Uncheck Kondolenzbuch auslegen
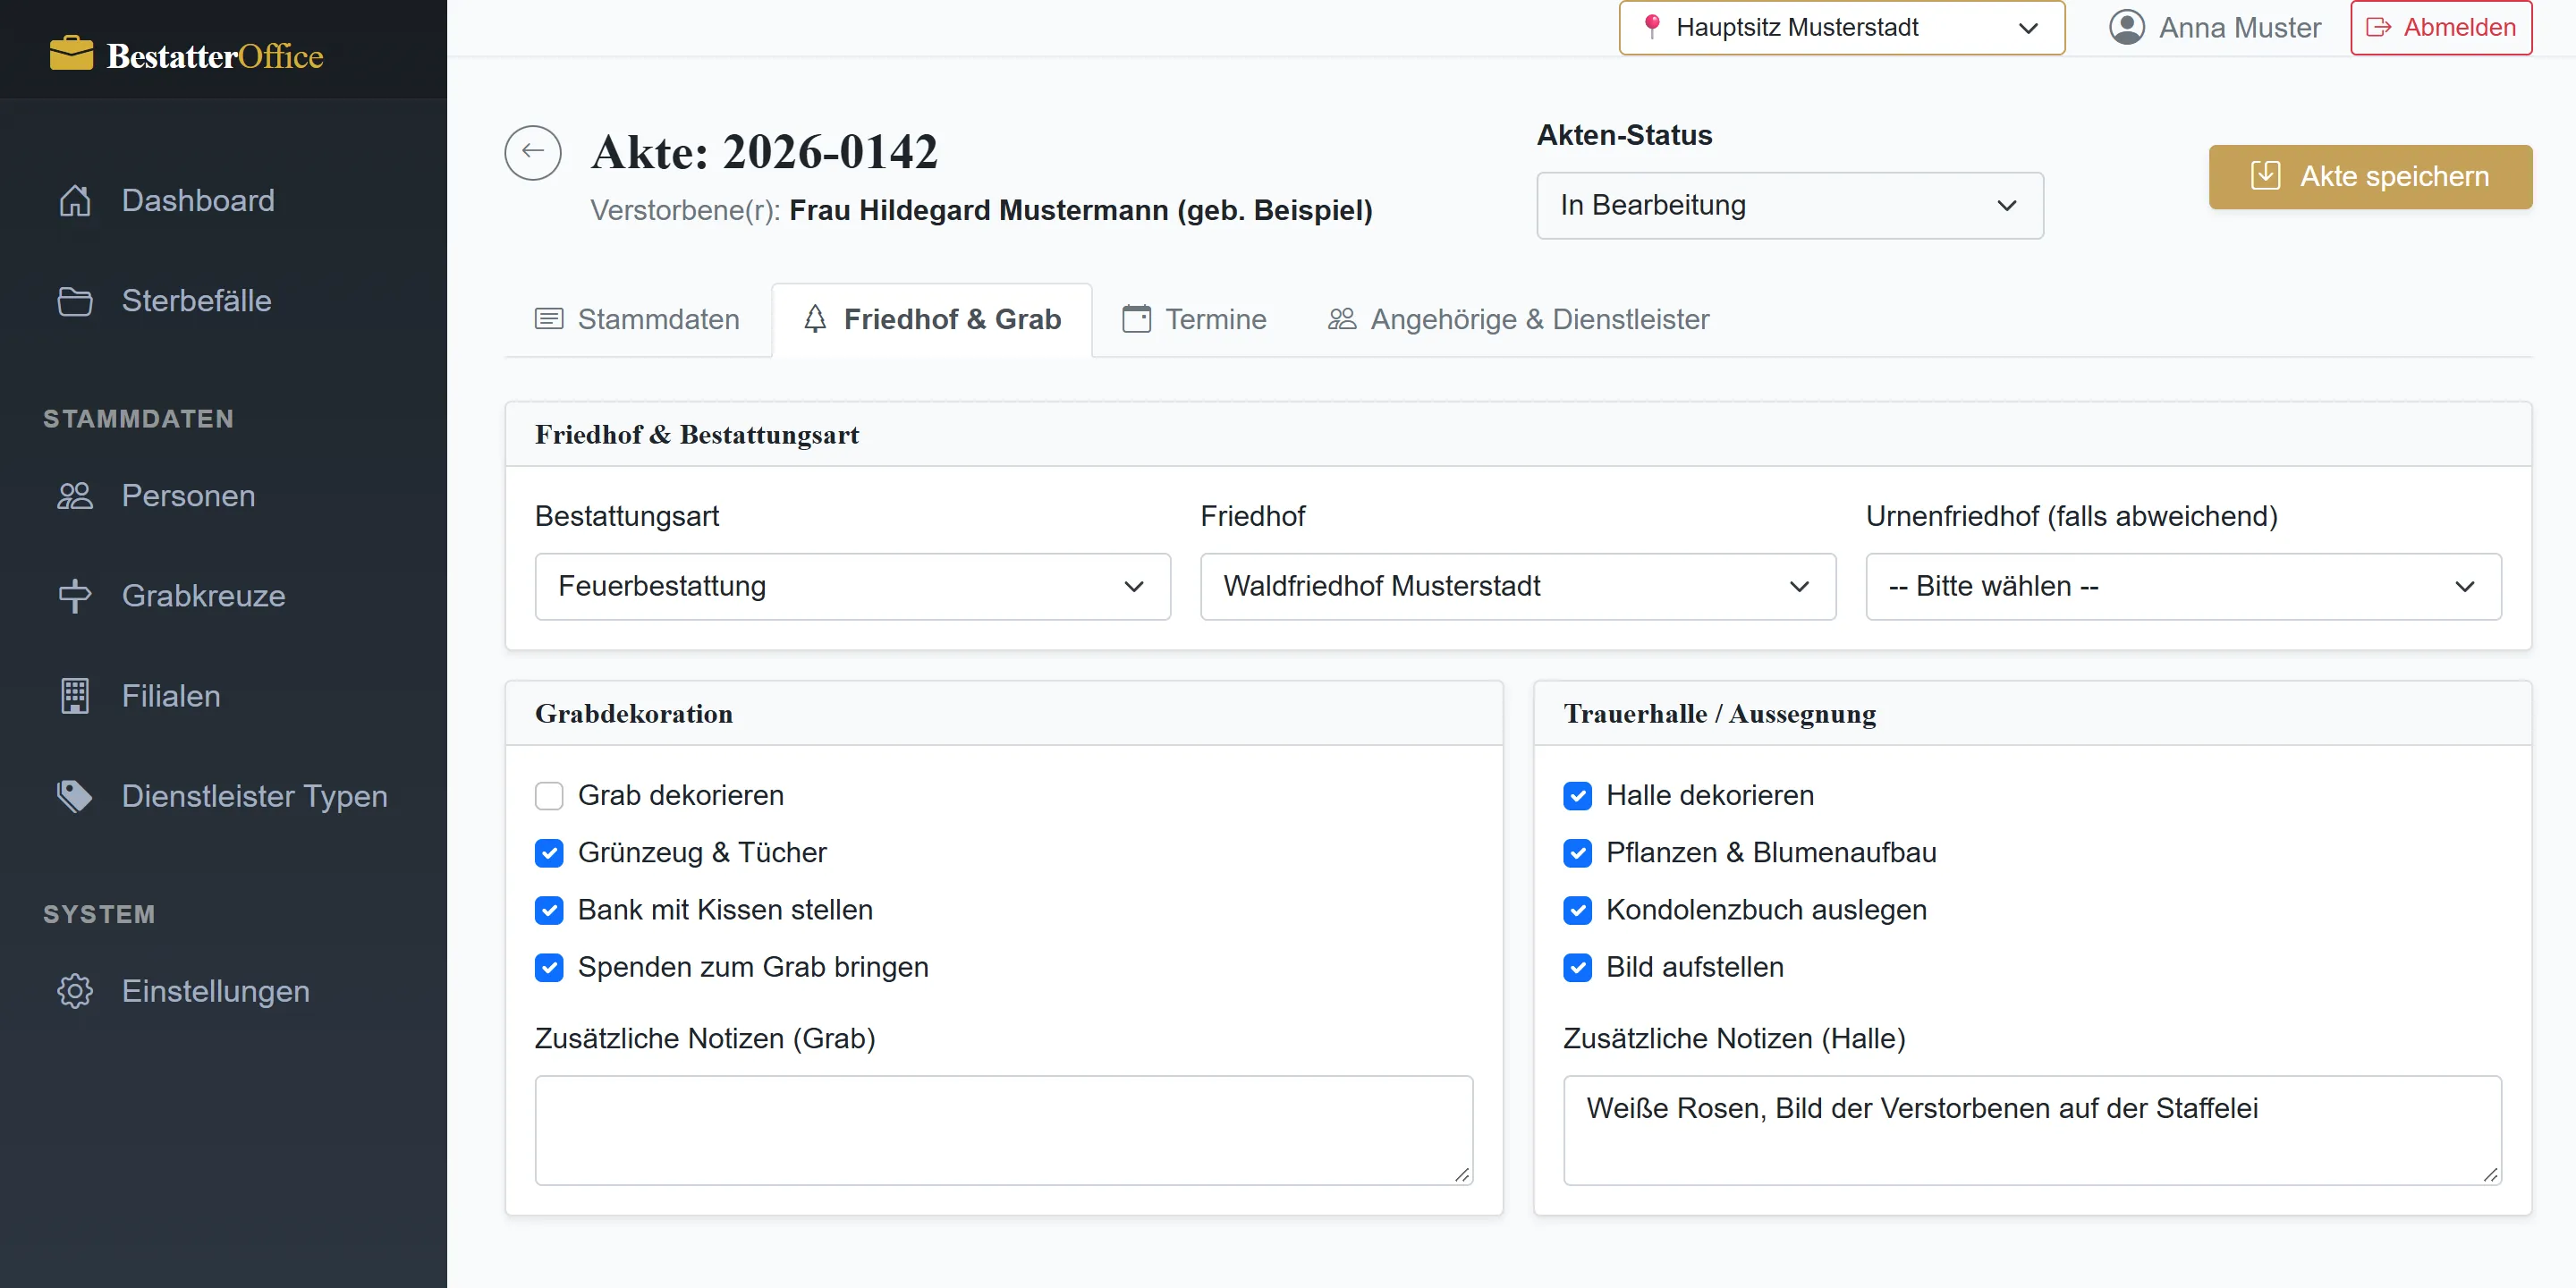The image size is (2576, 1288). tap(1578, 910)
